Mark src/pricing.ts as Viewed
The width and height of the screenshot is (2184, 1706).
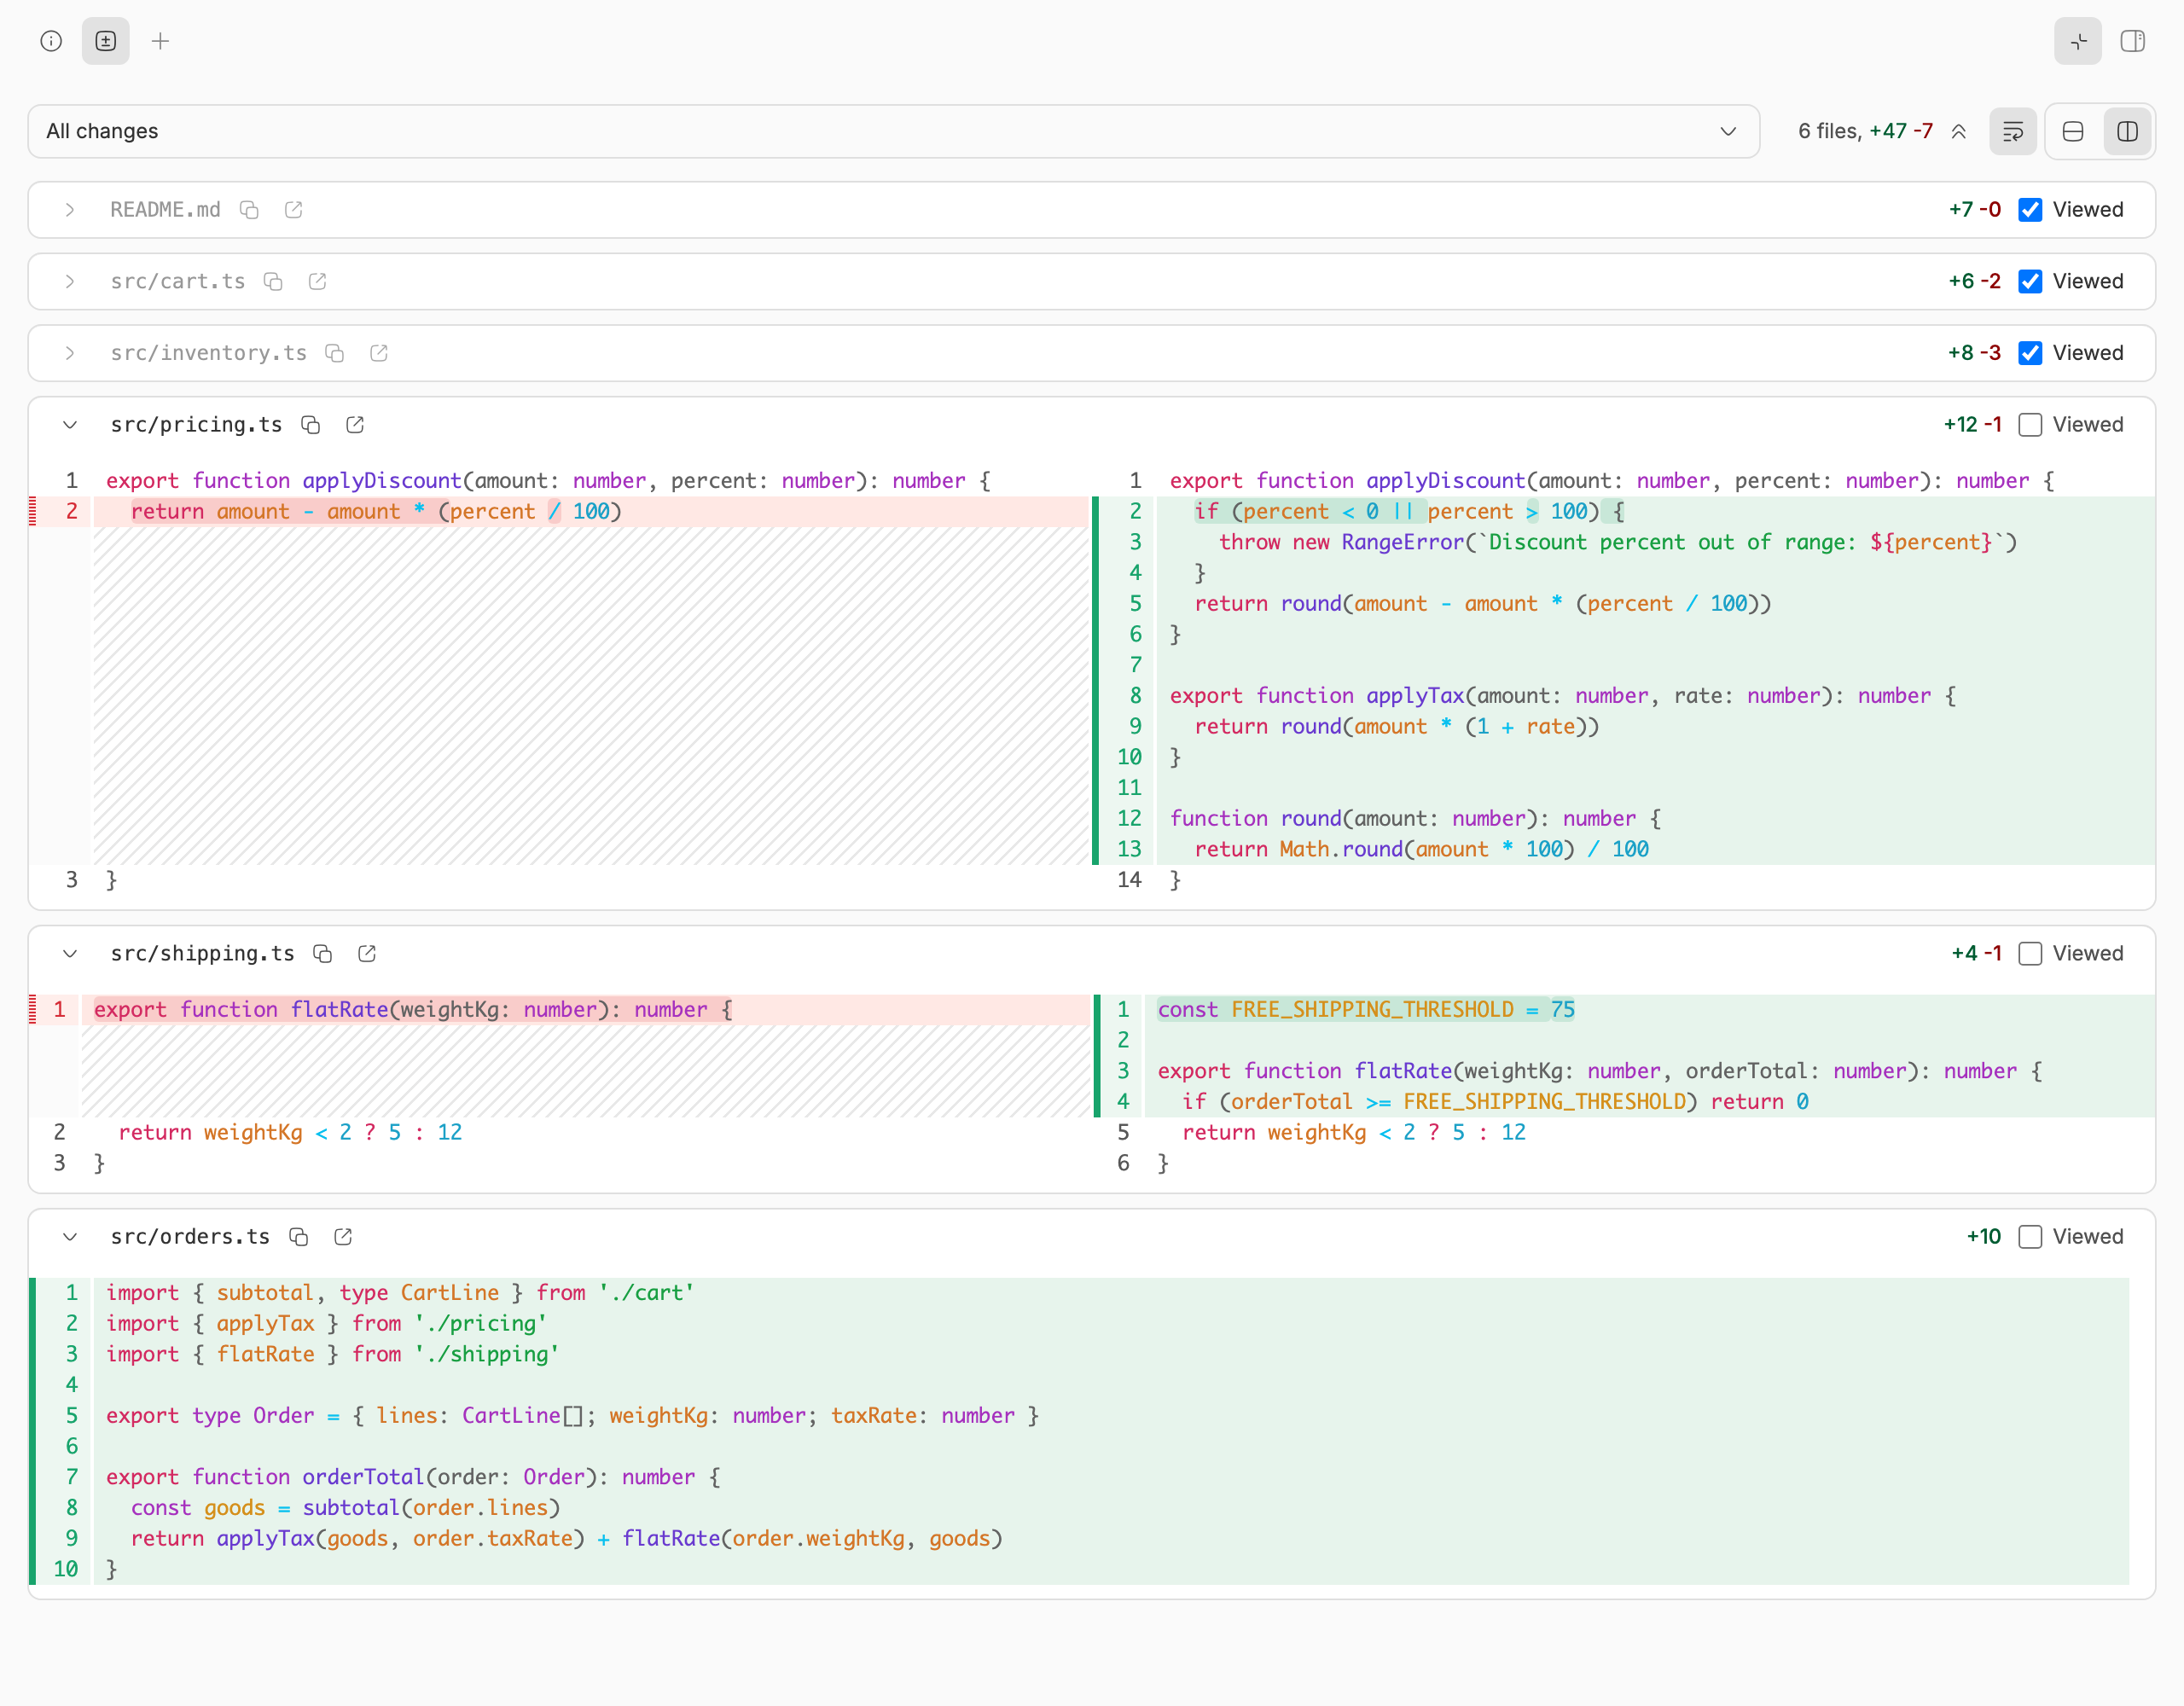click(2030, 425)
